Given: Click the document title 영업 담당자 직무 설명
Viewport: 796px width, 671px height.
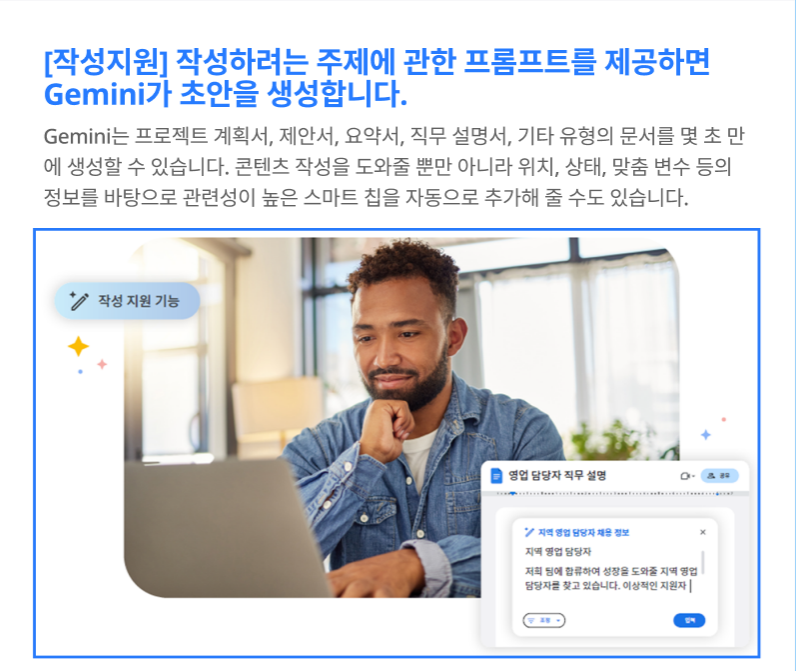Looking at the screenshot, I should coord(557,476).
